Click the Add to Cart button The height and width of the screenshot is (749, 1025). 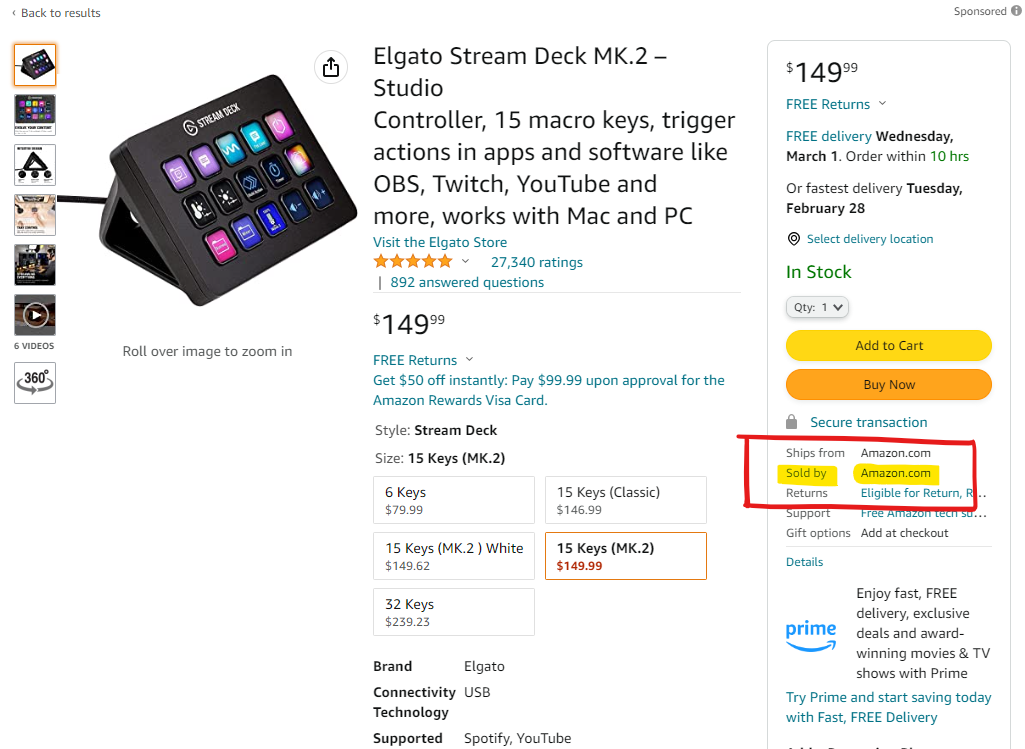tap(889, 346)
